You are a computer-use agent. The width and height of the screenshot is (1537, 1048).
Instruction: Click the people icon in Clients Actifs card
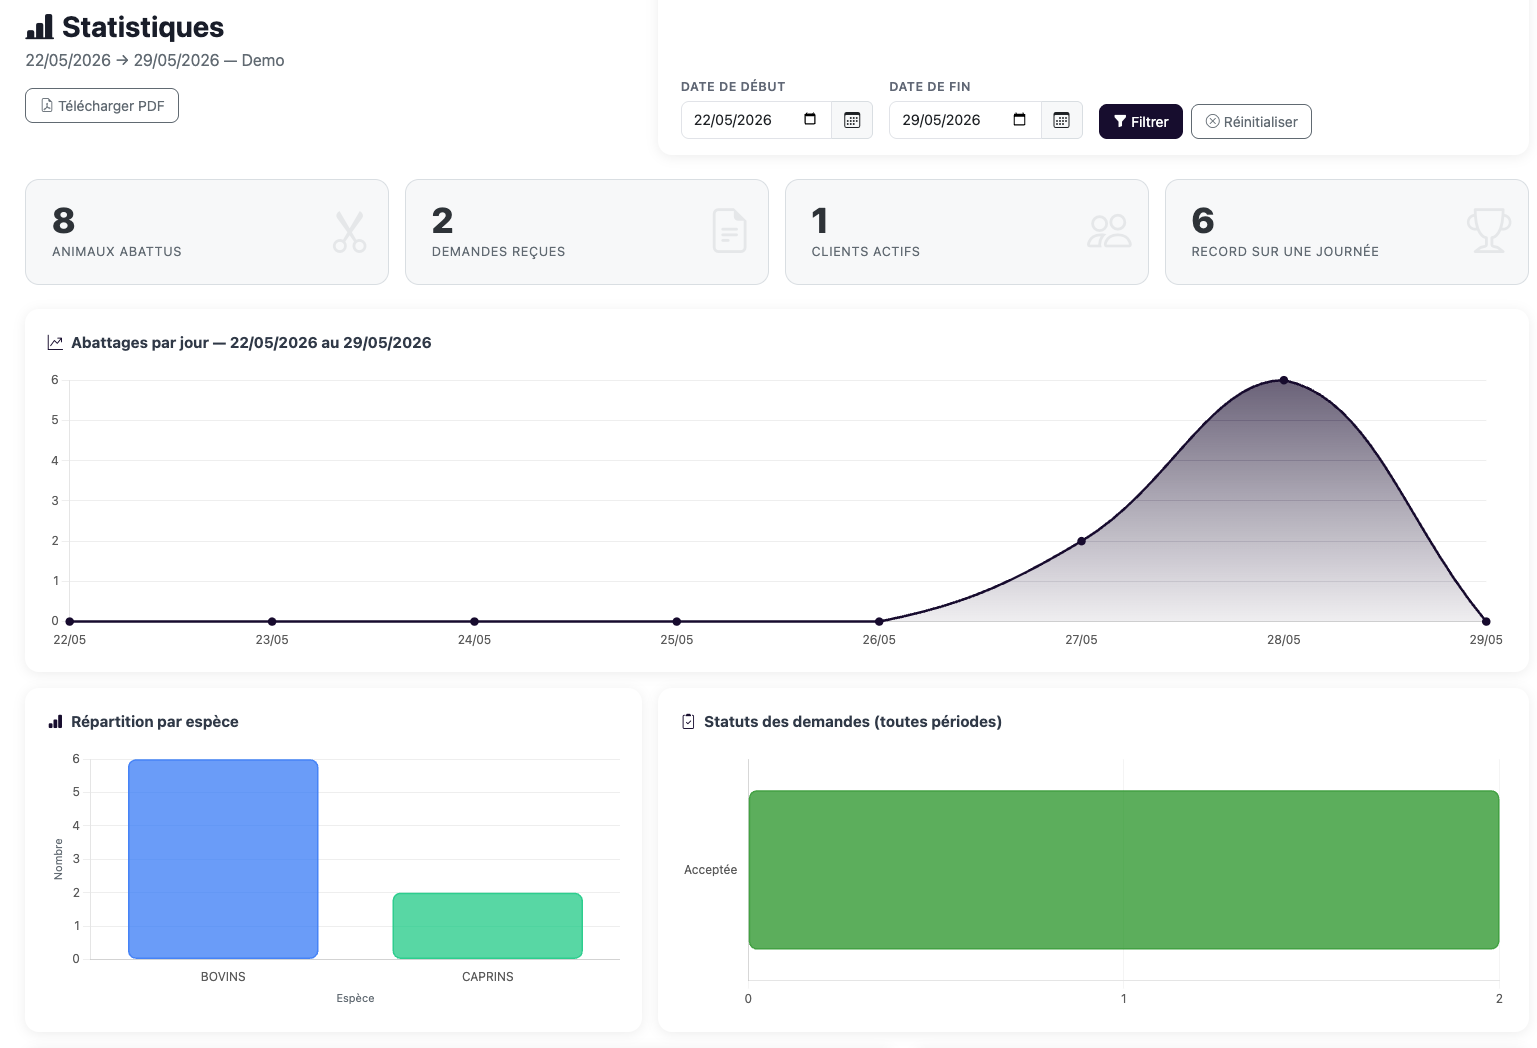[1109, 231]
